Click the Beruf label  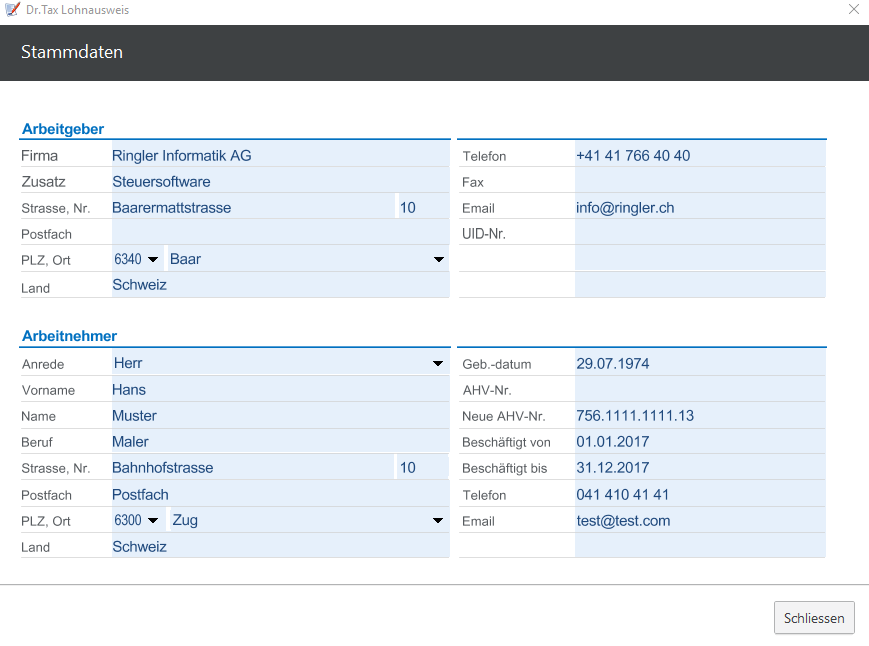37,442
